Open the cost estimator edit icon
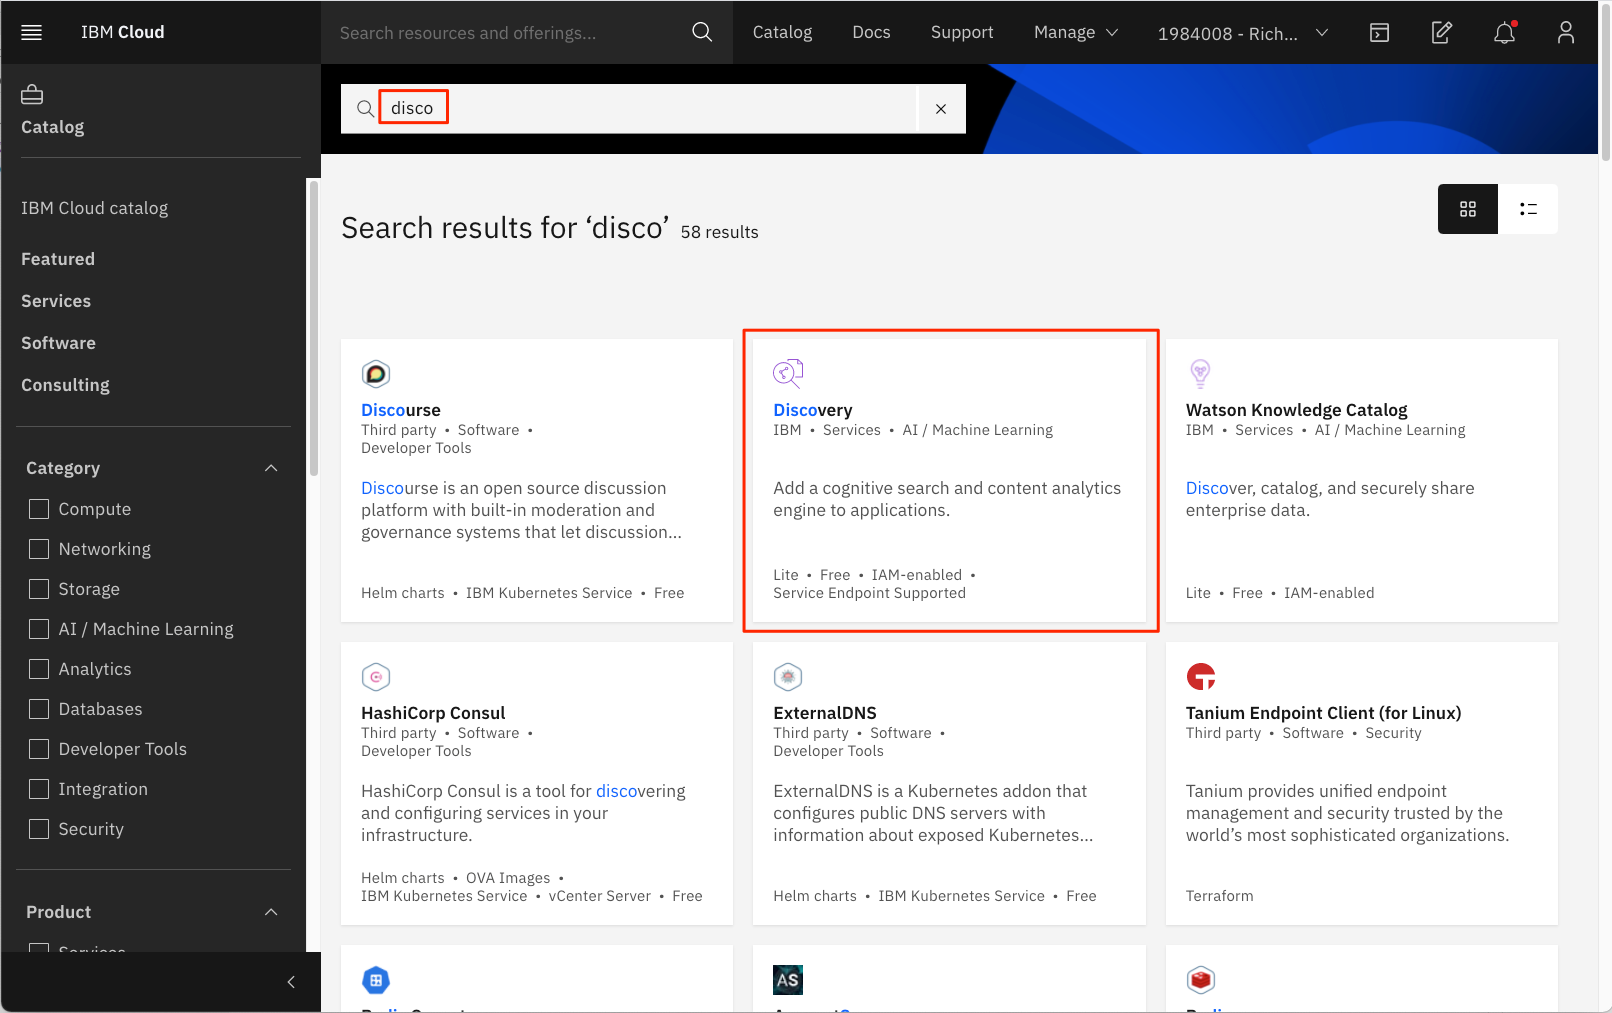The image size is (1612, 1013). (1441, 32)
